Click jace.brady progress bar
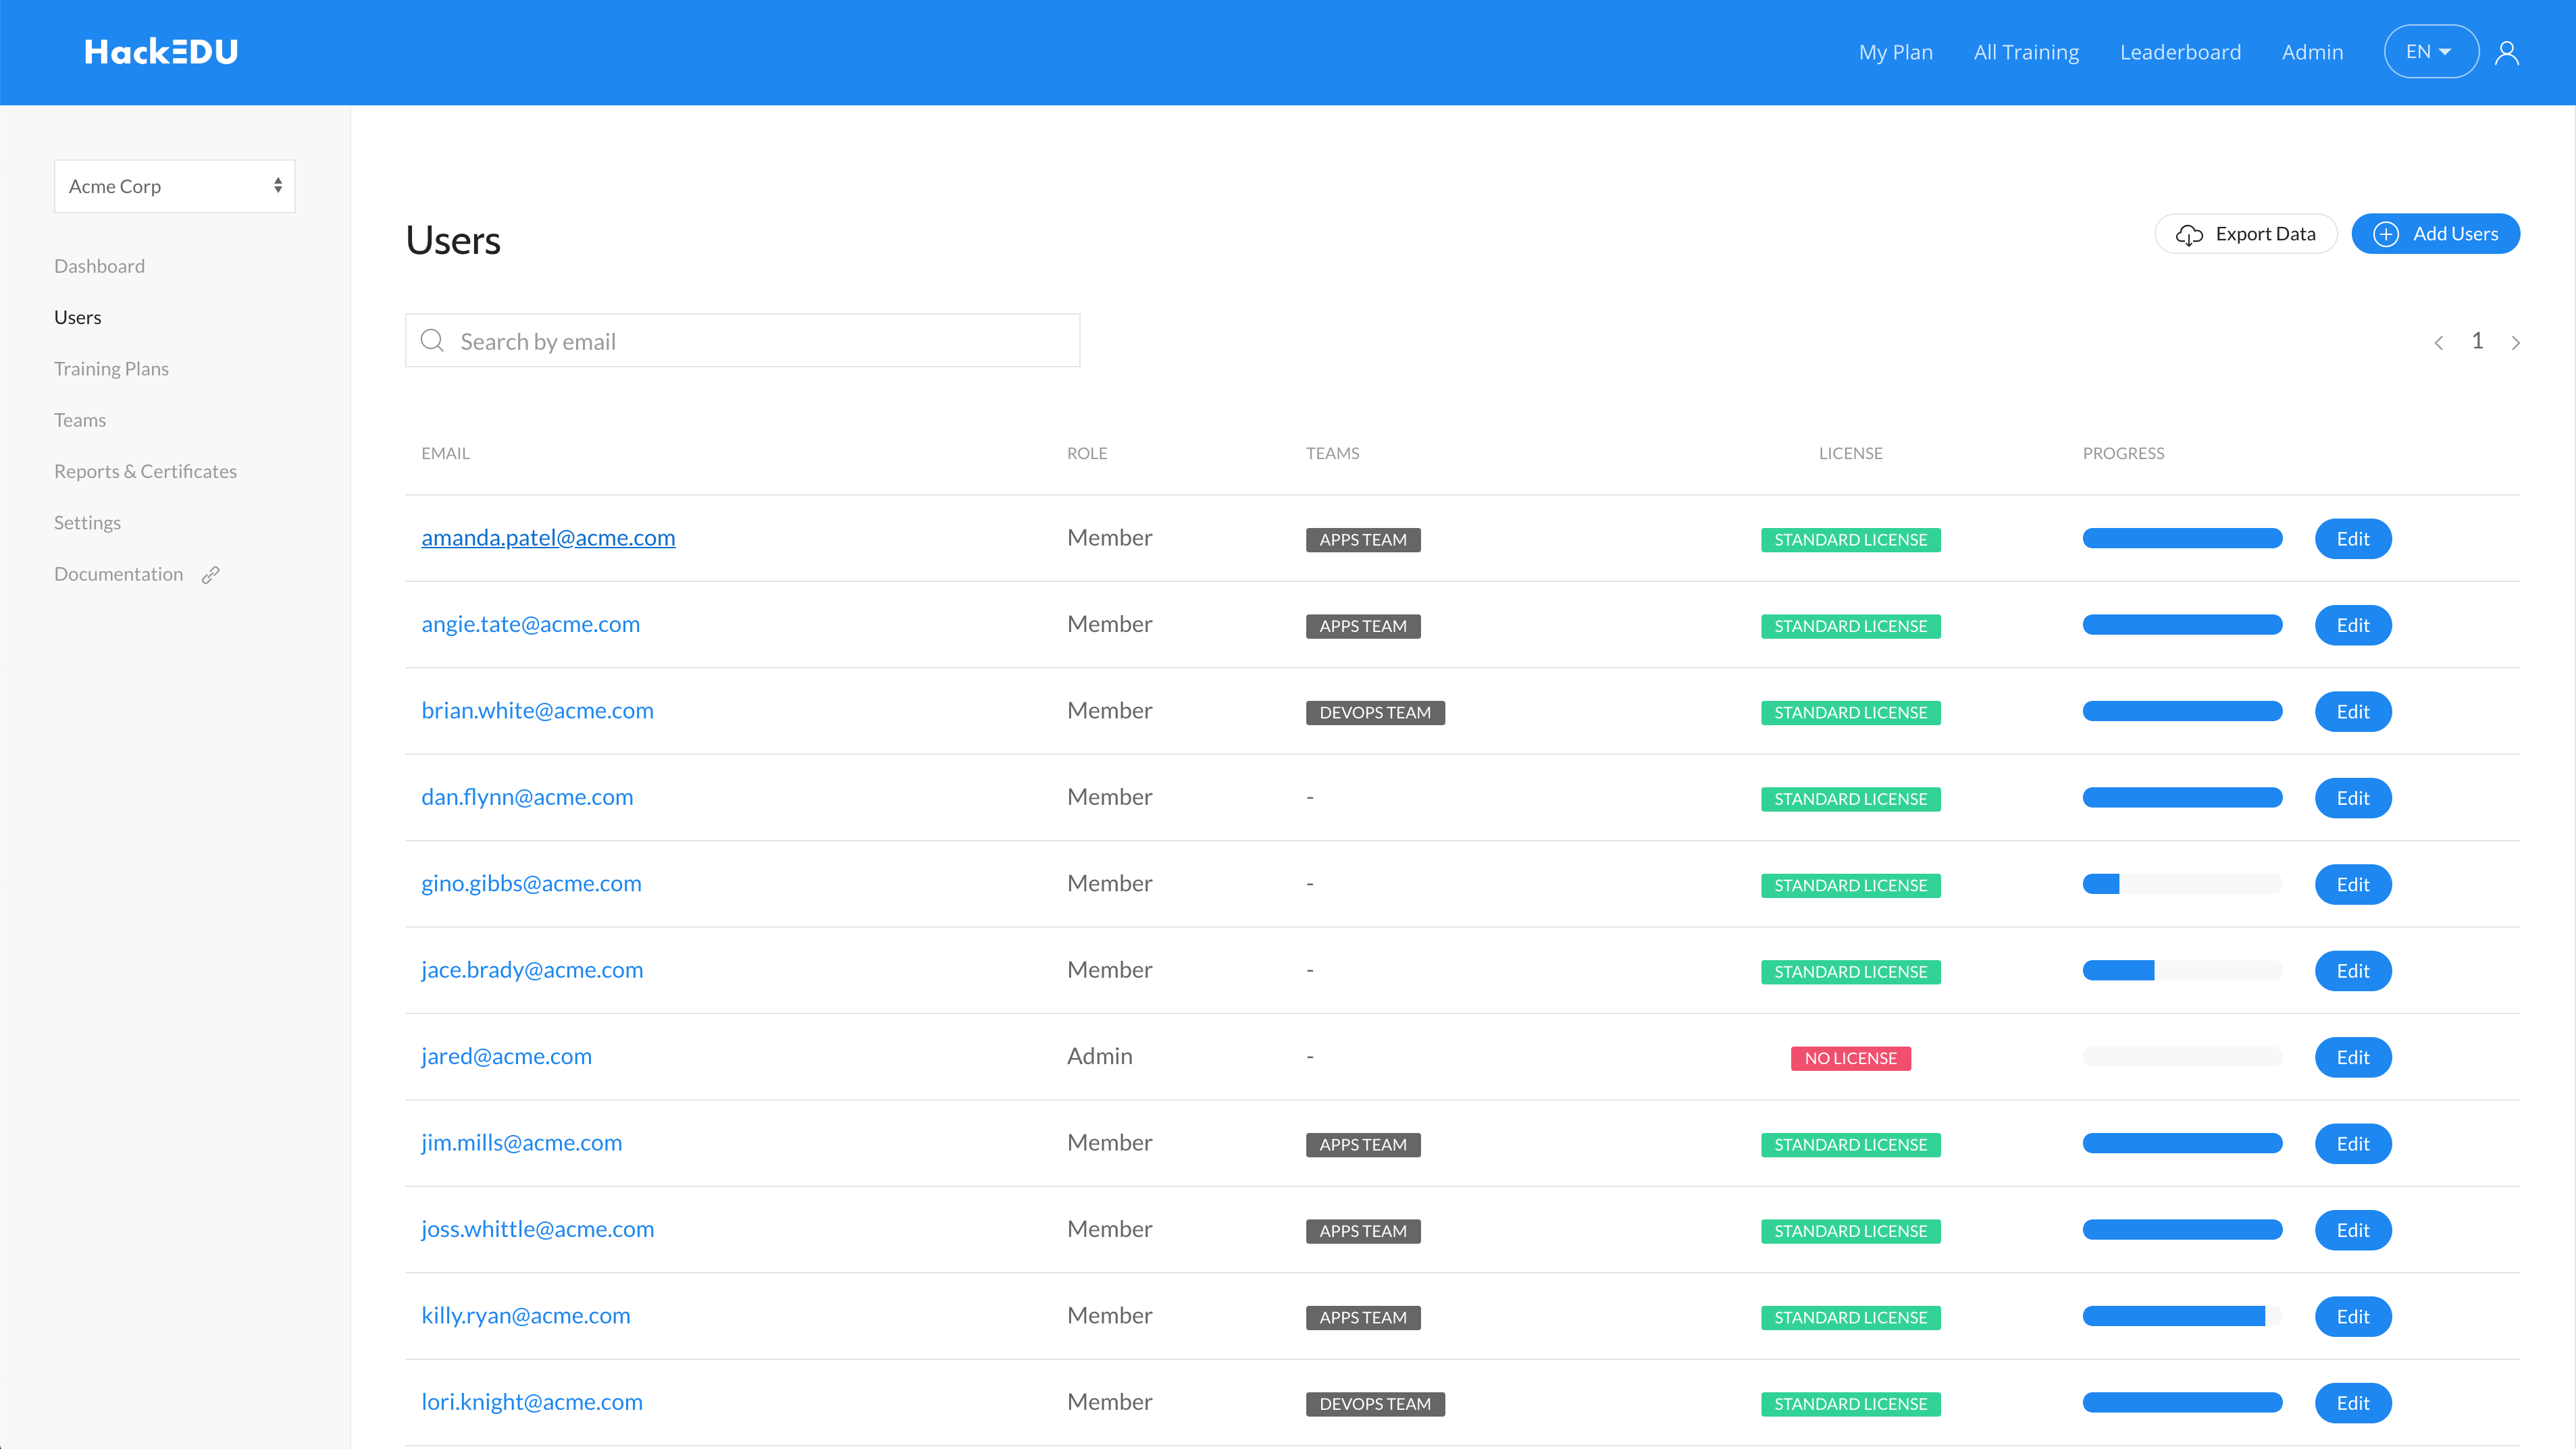The width and height of the screenshot is (2576, 1449). (2182, 970)
